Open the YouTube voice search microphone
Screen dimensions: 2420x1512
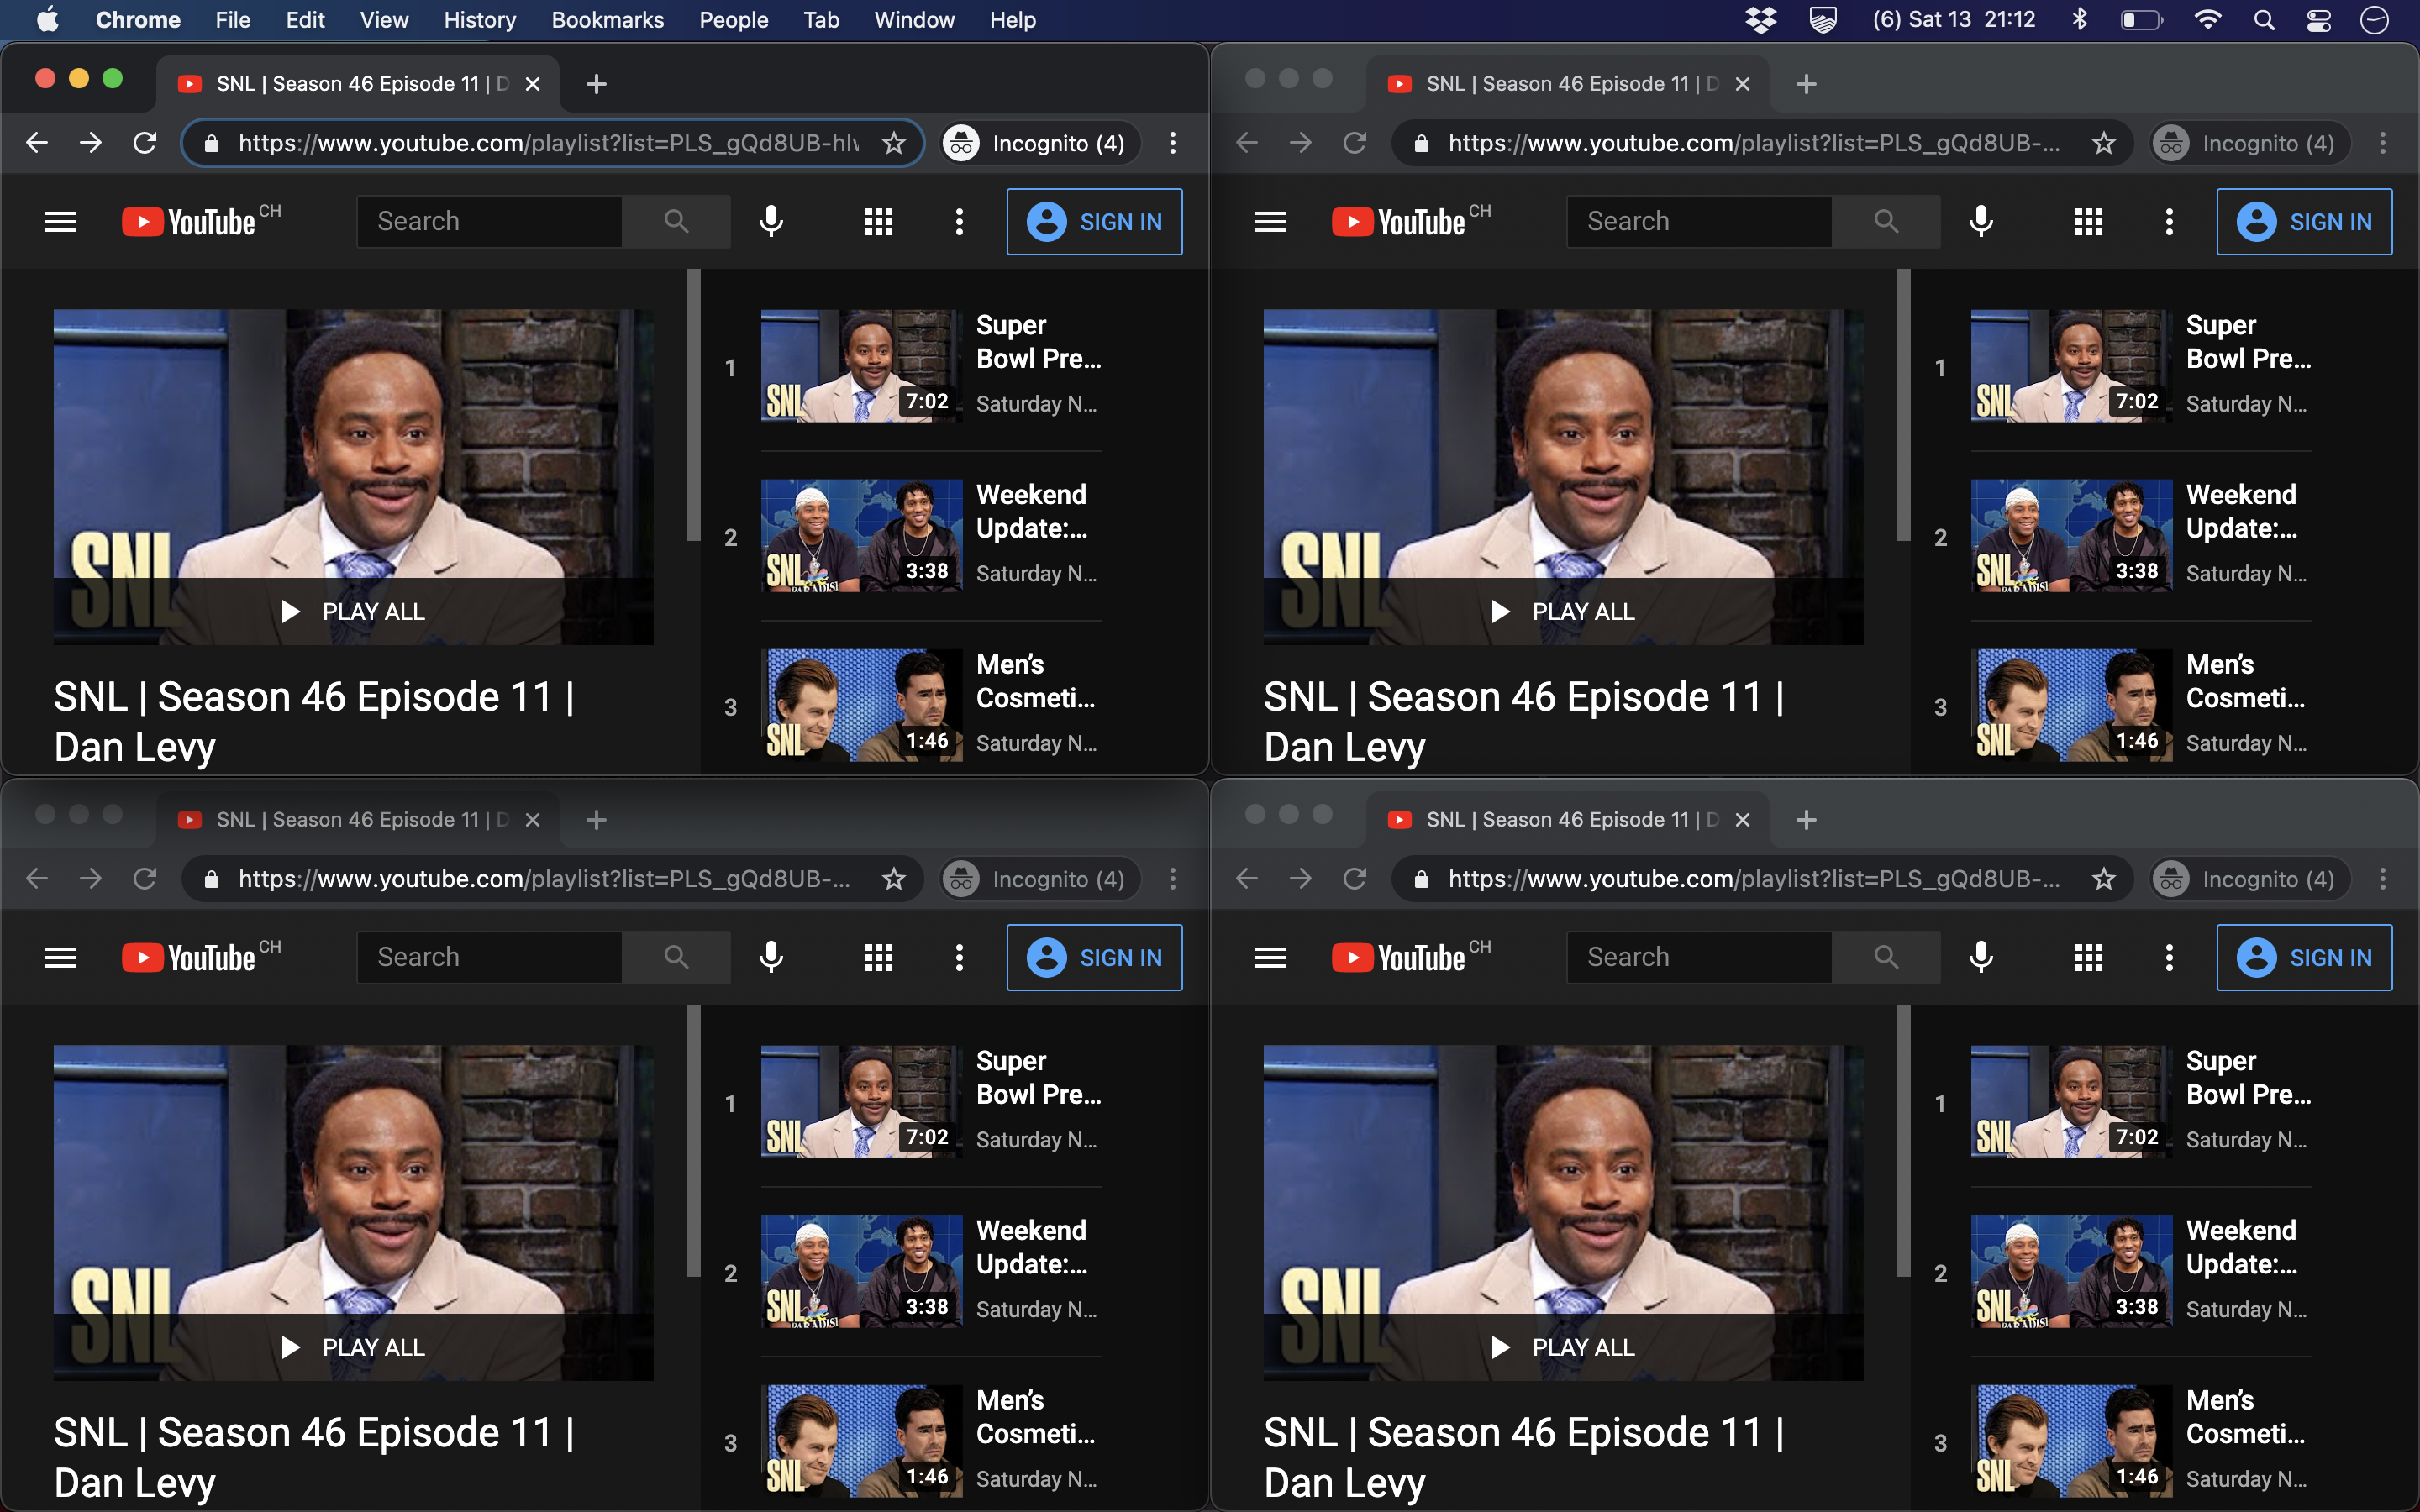(770, 221)
